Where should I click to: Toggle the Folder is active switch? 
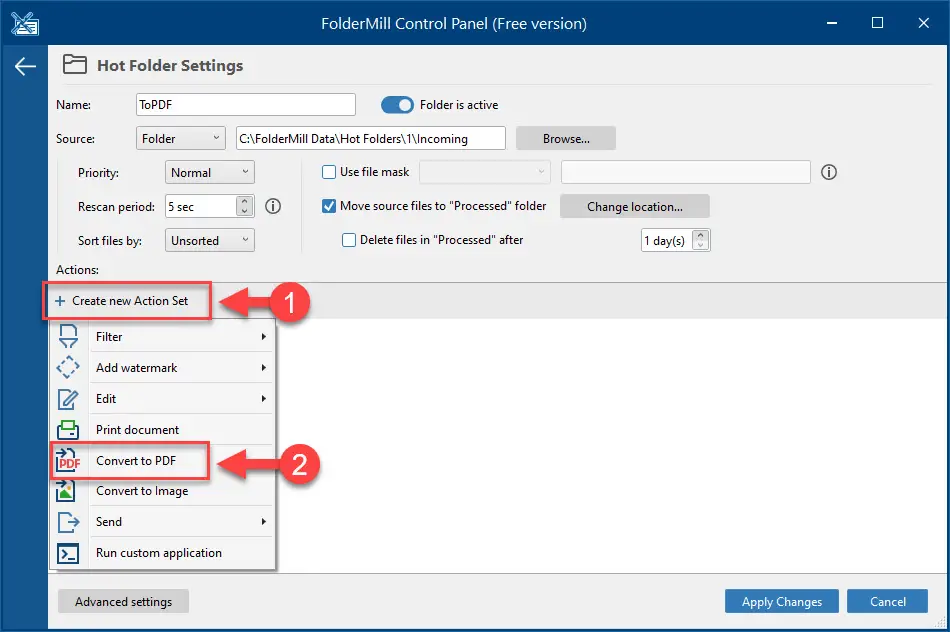397,105
